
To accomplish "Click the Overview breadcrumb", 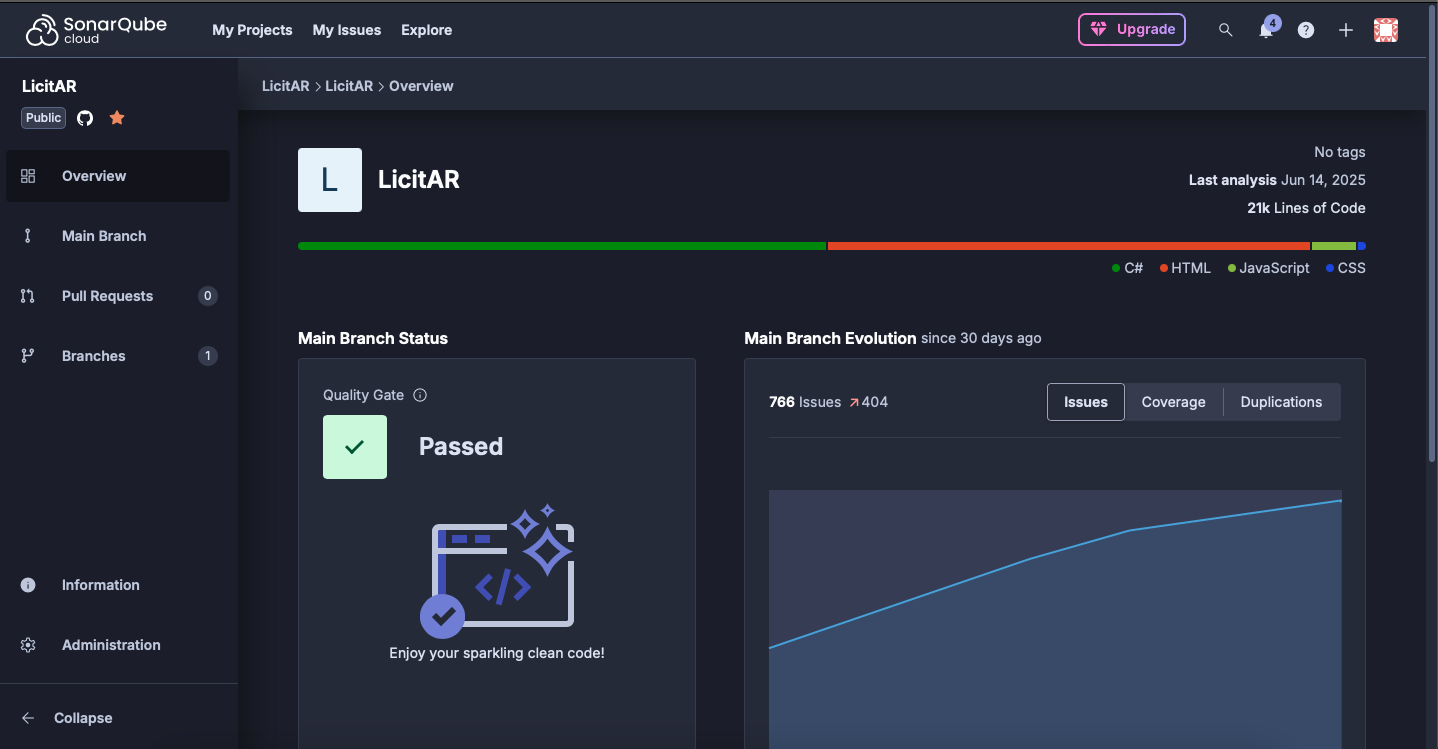I will tap(421, 86).
